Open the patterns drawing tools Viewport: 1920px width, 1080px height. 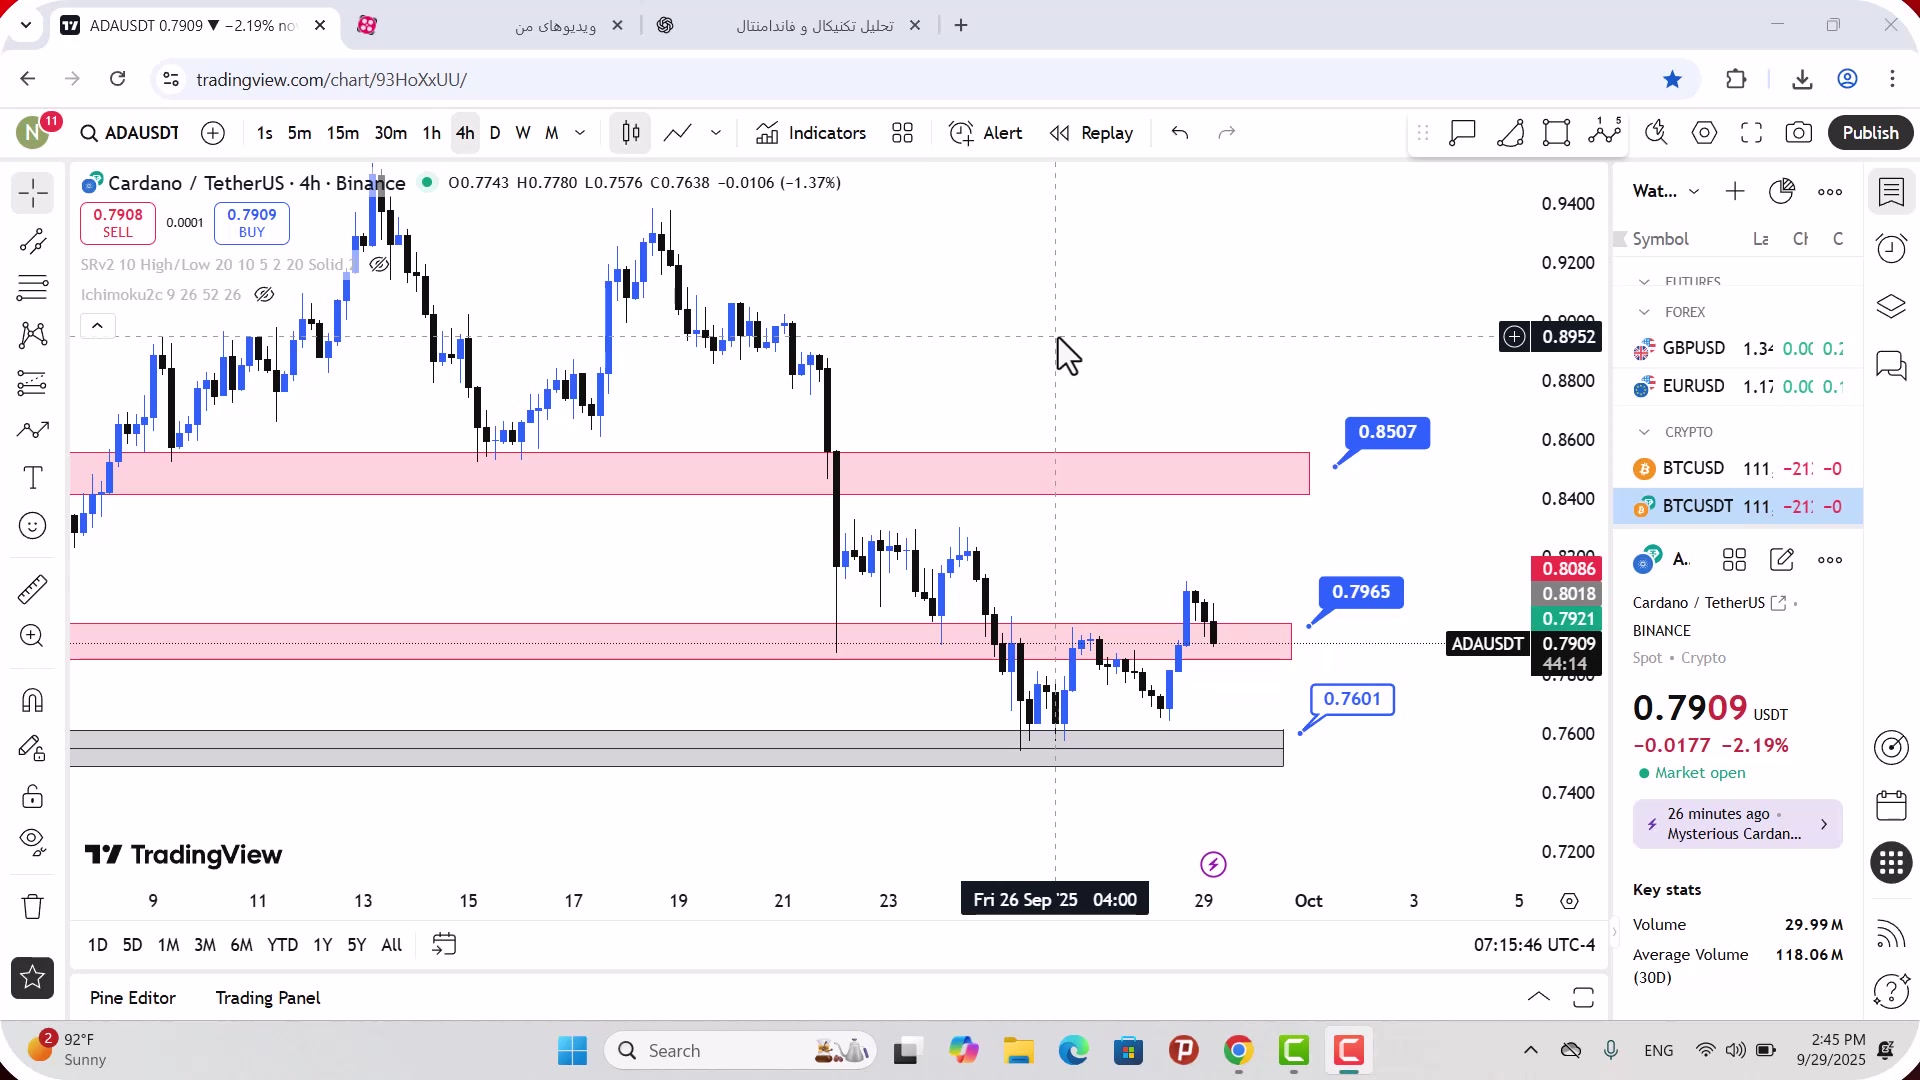33,335
